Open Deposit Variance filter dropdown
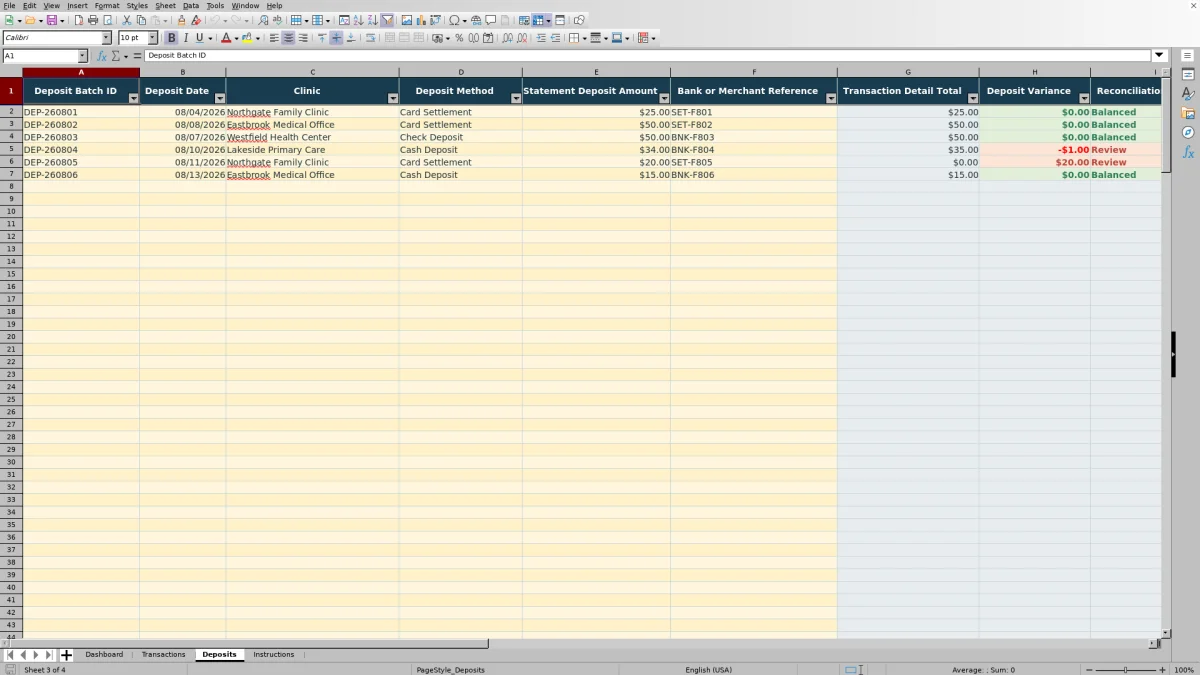The height and width of the screenshot is (675, 1200). pos(1085,98)
